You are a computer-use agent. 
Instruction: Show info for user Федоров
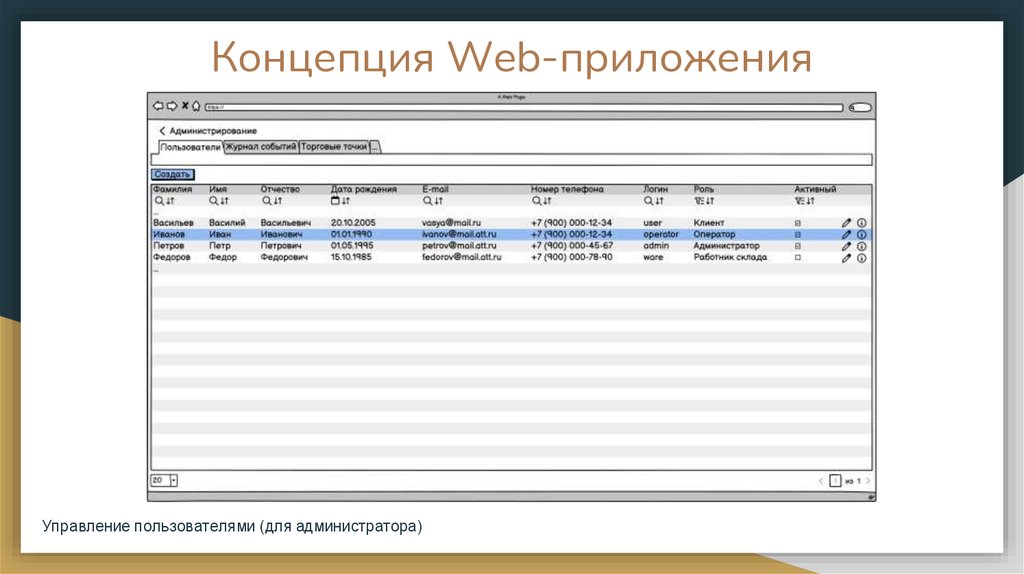(x=861, y=258)
